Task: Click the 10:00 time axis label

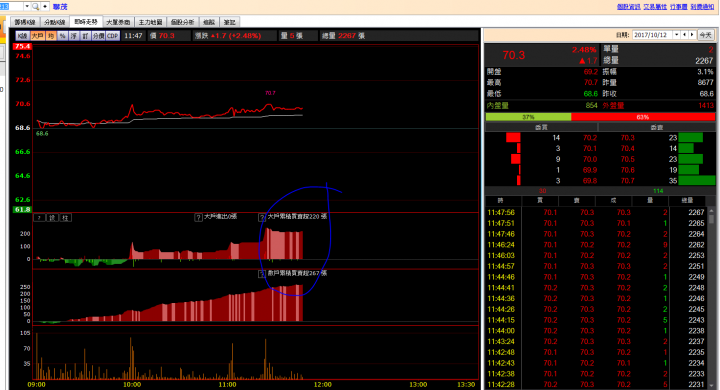Action: click(132, 384)
